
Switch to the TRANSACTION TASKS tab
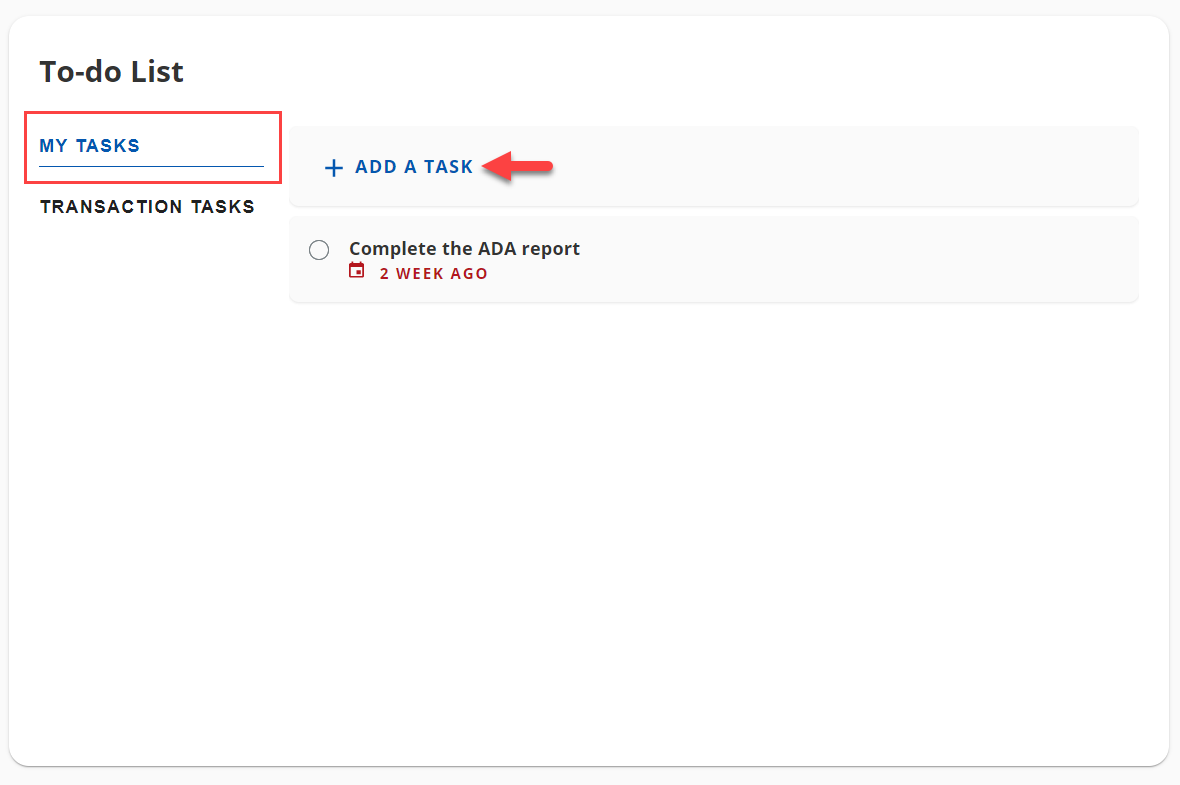(147, 206)
